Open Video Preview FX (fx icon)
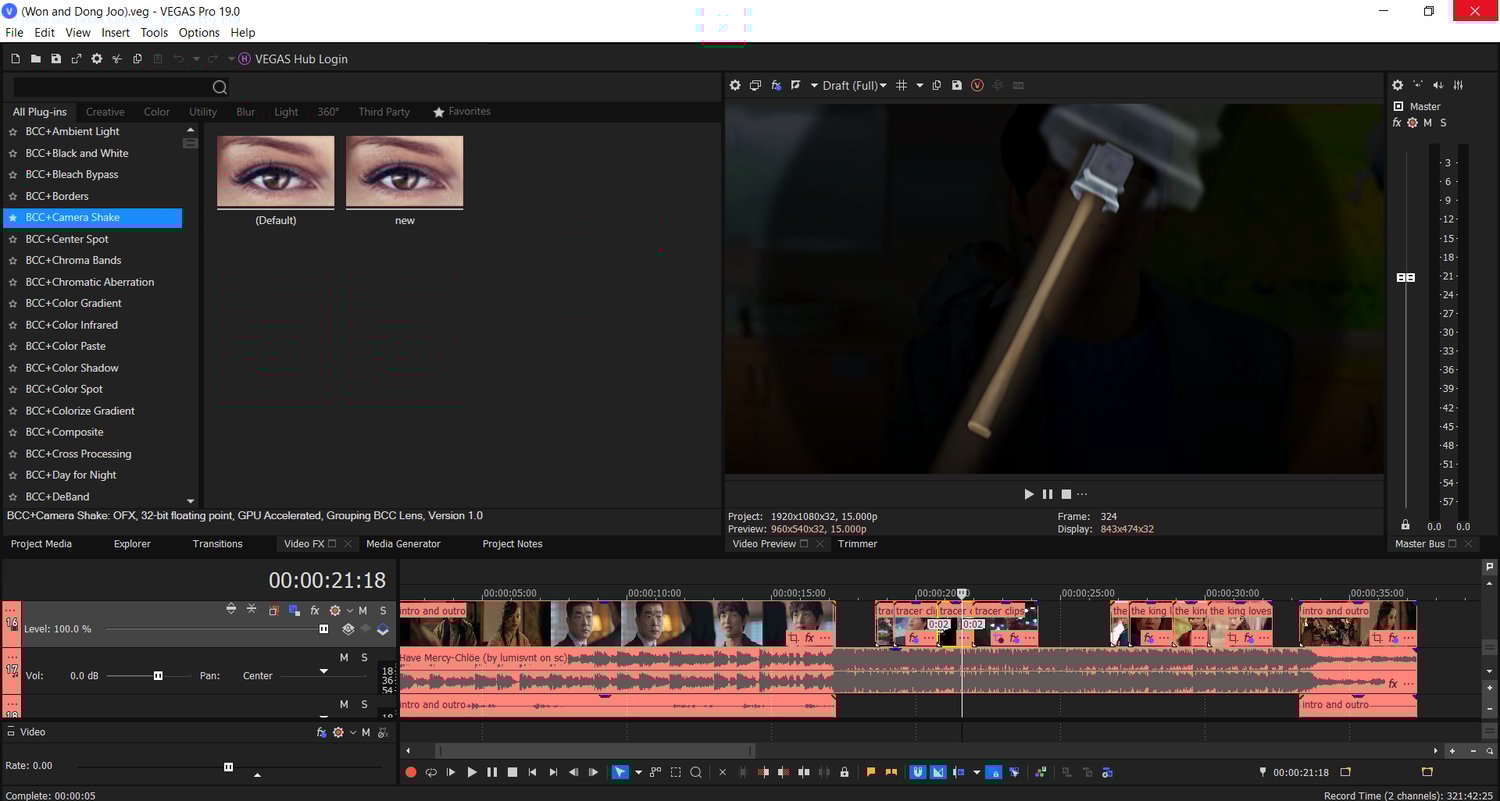 (x=776, y=86)
